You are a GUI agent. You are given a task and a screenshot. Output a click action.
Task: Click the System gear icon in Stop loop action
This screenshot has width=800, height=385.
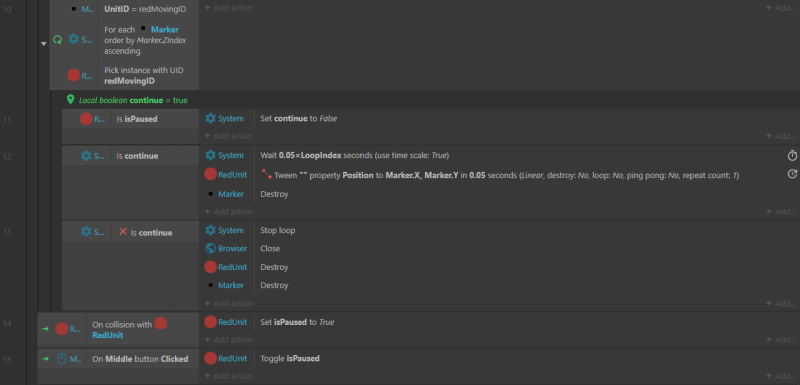[210, 230]
